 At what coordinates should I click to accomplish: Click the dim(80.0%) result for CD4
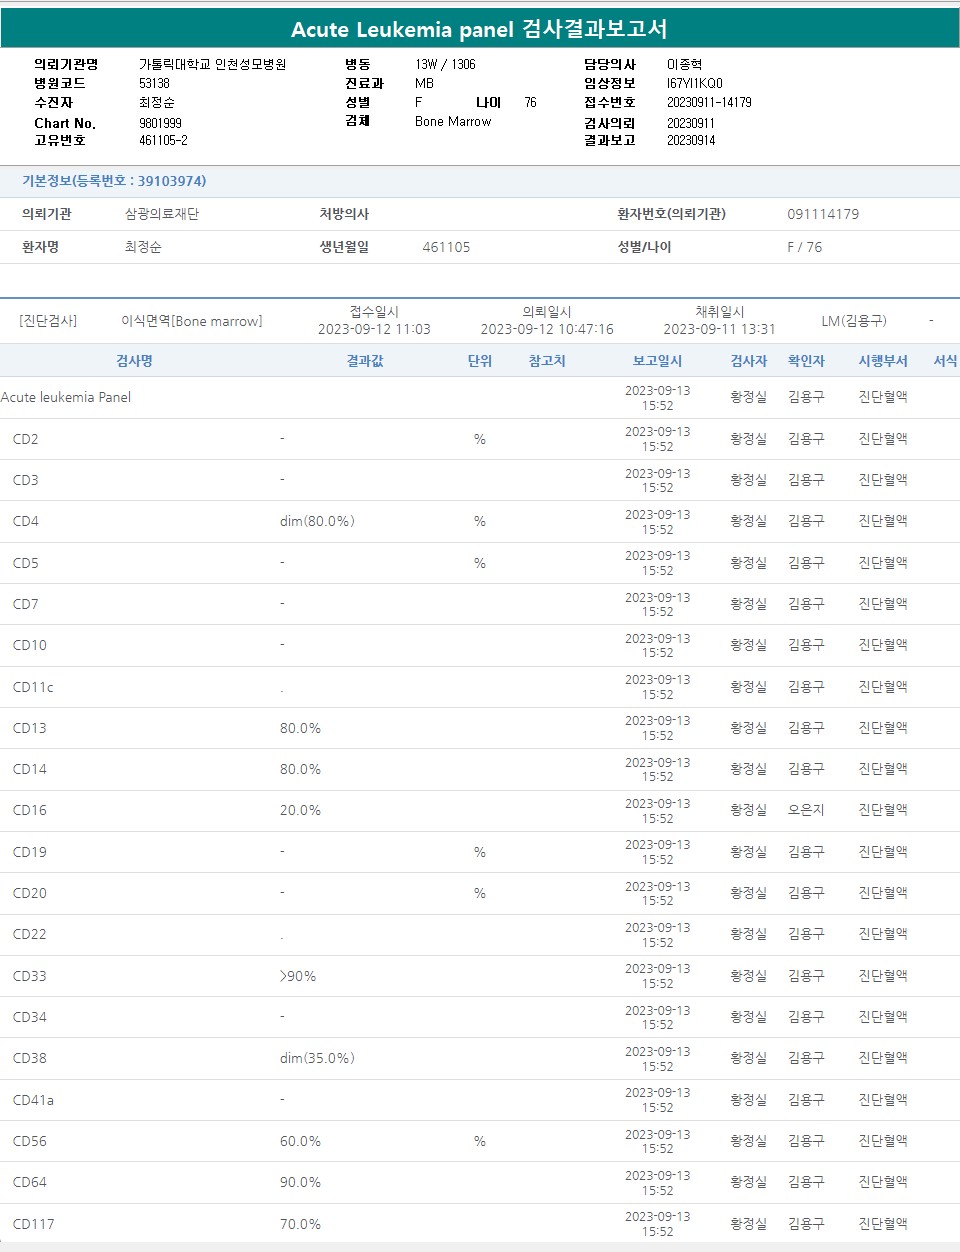pos(317,521)
